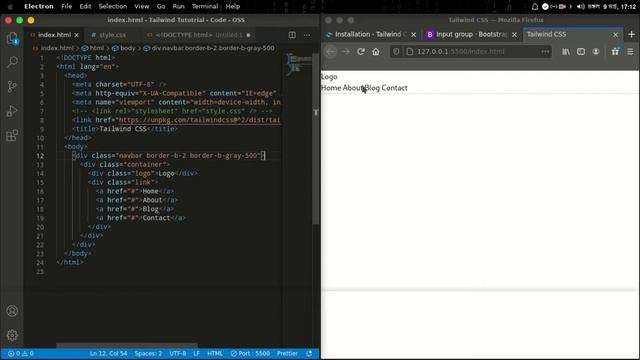Click the editor minimap
Image resolution: width=640 pixels, height=360 pixels.
pos(298,64)
